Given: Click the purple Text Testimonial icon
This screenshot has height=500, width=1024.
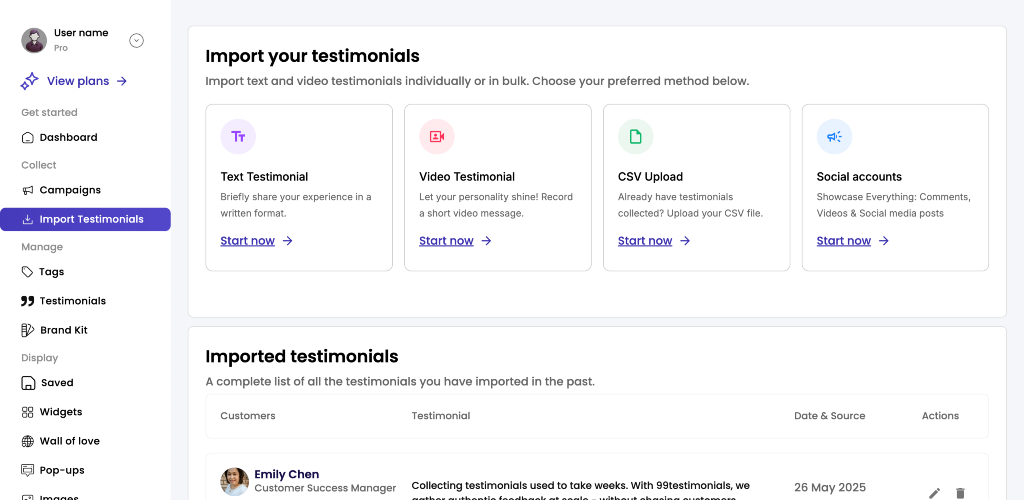Looking at the screenshot, I should [x=238, y=136].
